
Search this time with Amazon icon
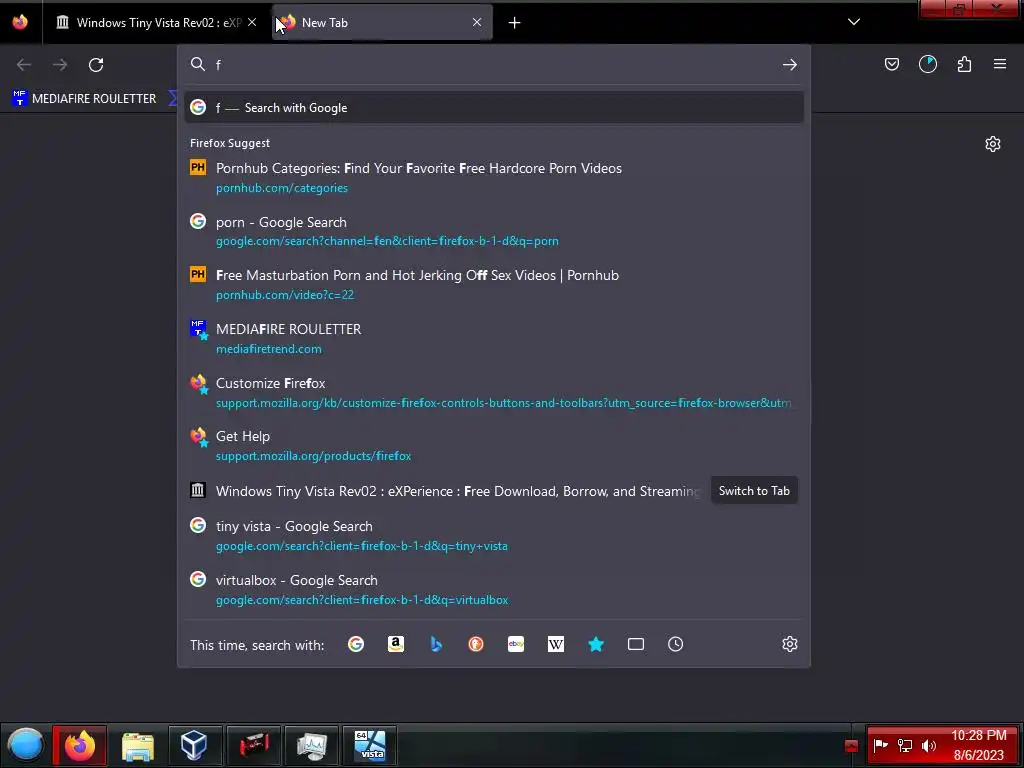pyautogui.click(x=396, y=645)
